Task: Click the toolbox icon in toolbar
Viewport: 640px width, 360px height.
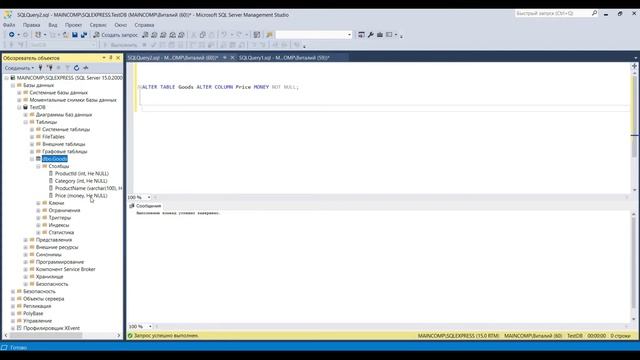Action: [x=380, y=35]
